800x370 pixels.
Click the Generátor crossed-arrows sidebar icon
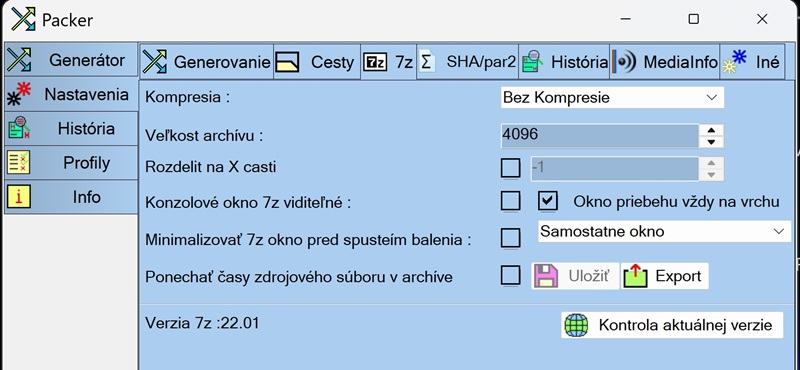(x=19, y=60)
